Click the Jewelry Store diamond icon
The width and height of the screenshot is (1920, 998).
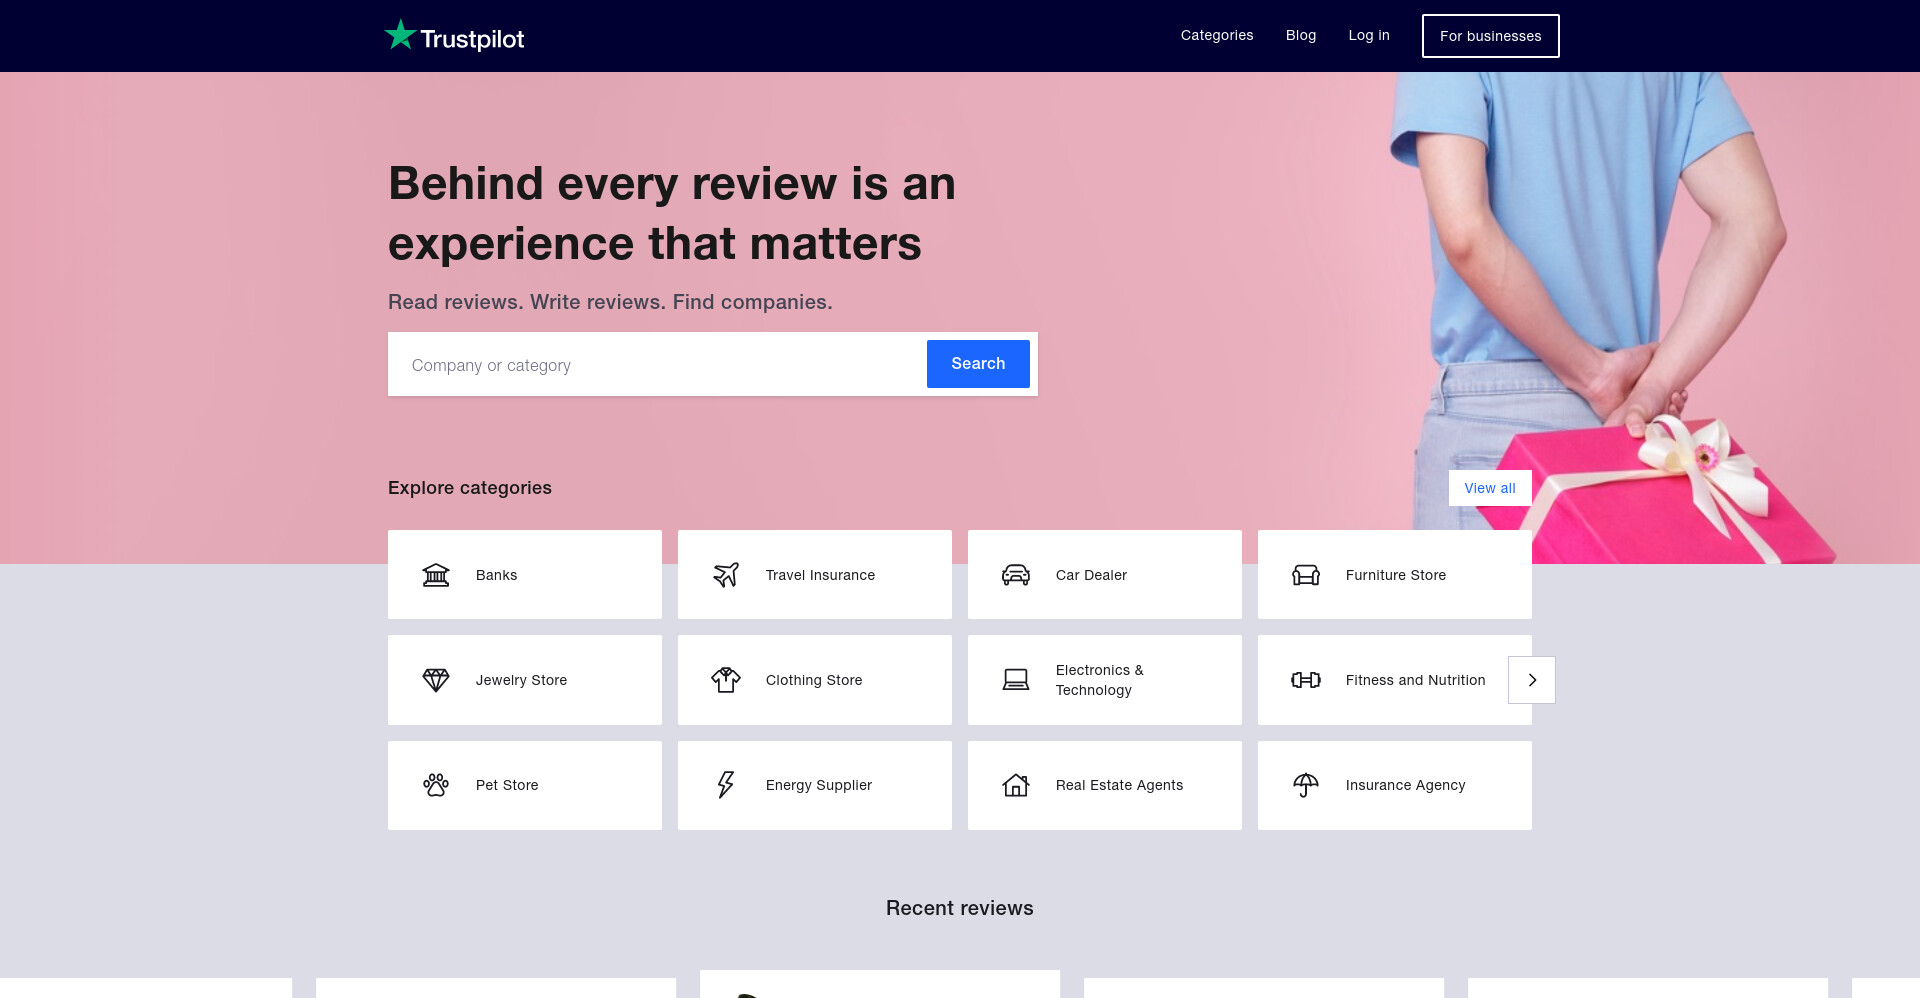(x=436, y=680)
